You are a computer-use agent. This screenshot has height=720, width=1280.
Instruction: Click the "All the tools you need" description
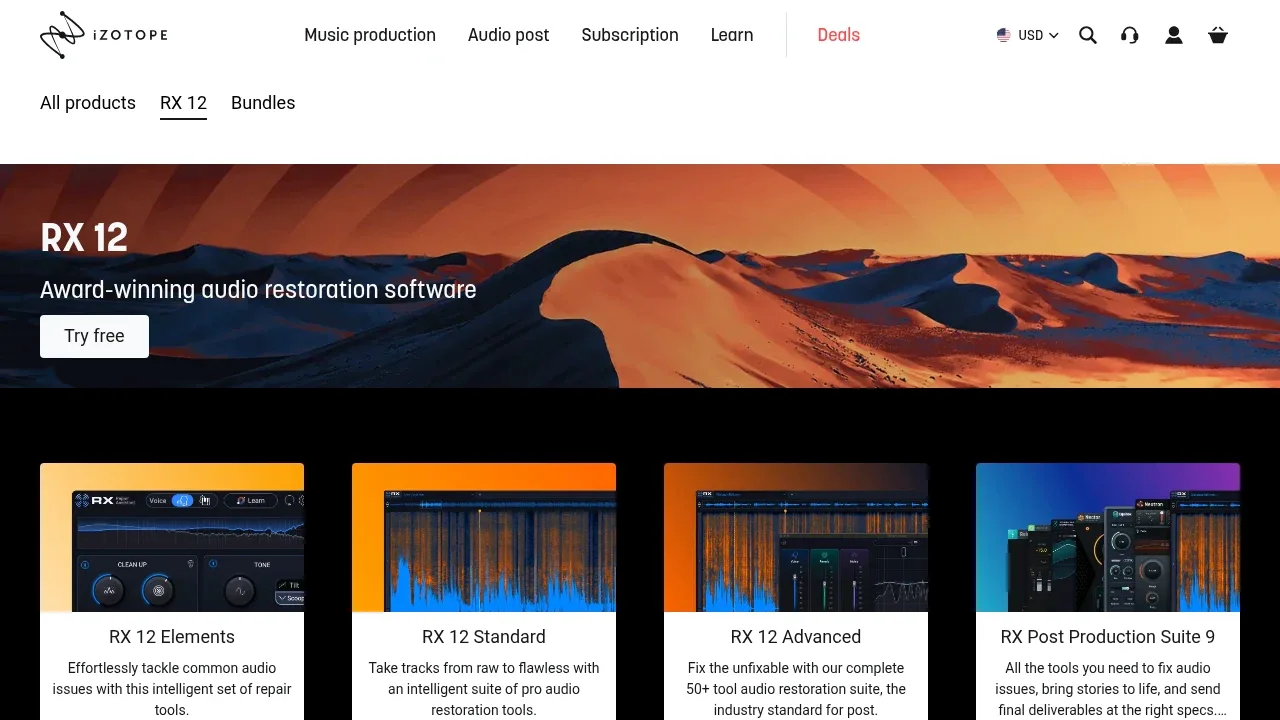pyautogui.click(x=1108, y=689)
